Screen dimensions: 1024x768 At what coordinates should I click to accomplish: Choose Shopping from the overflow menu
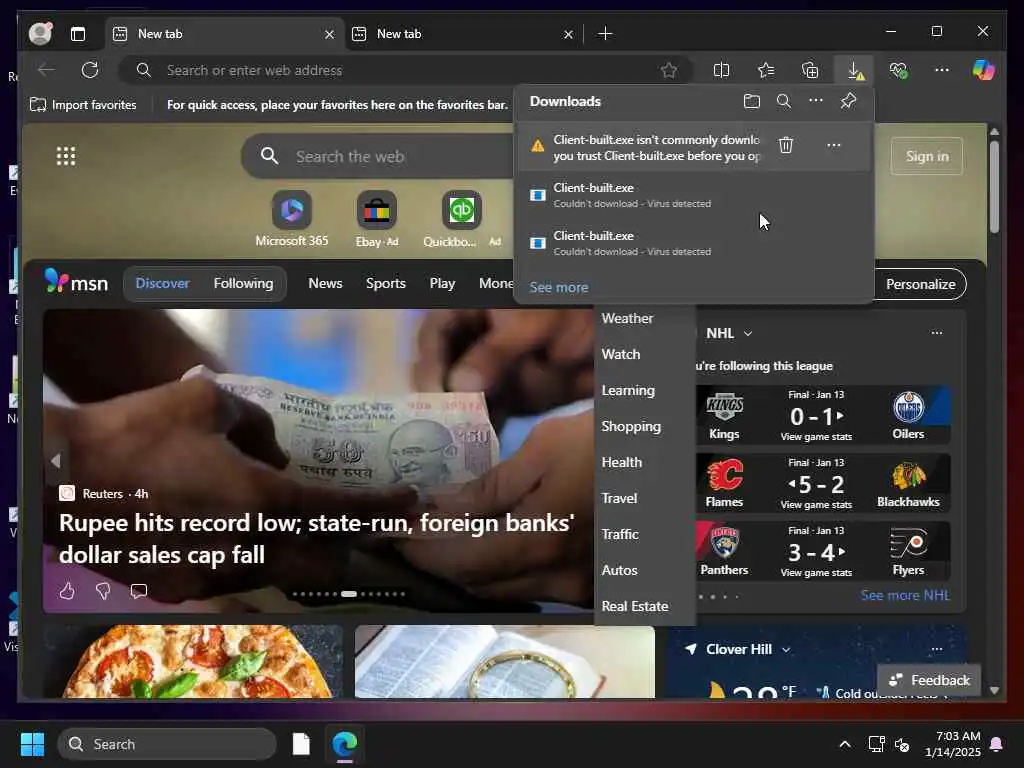point(631,426)
